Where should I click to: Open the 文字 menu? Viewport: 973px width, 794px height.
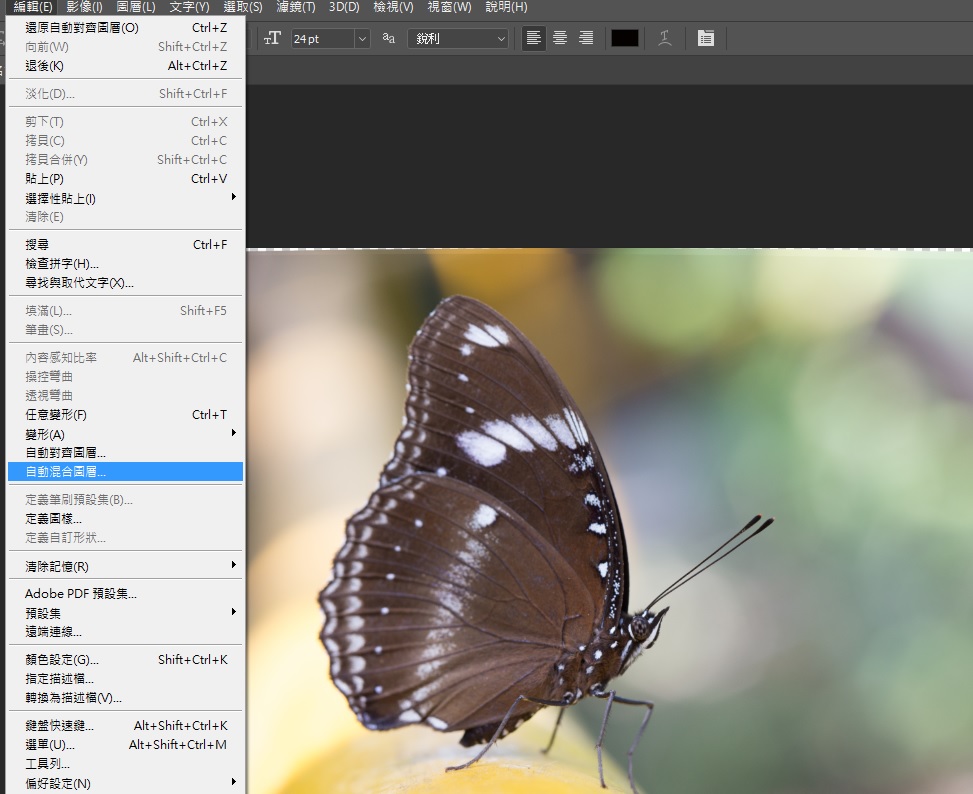point(189,7)
